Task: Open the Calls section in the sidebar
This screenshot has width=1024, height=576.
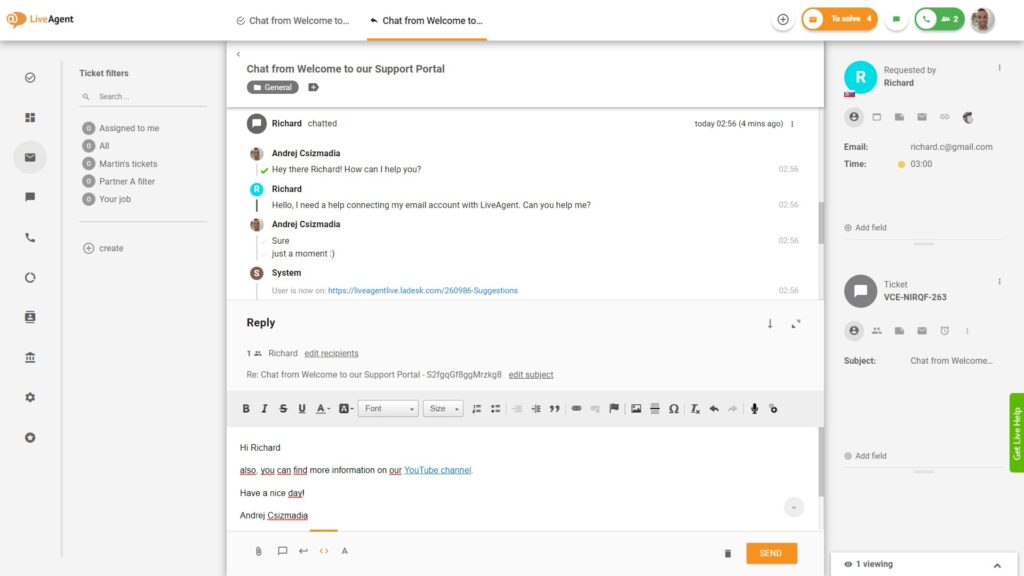Action: pos(30,238)
